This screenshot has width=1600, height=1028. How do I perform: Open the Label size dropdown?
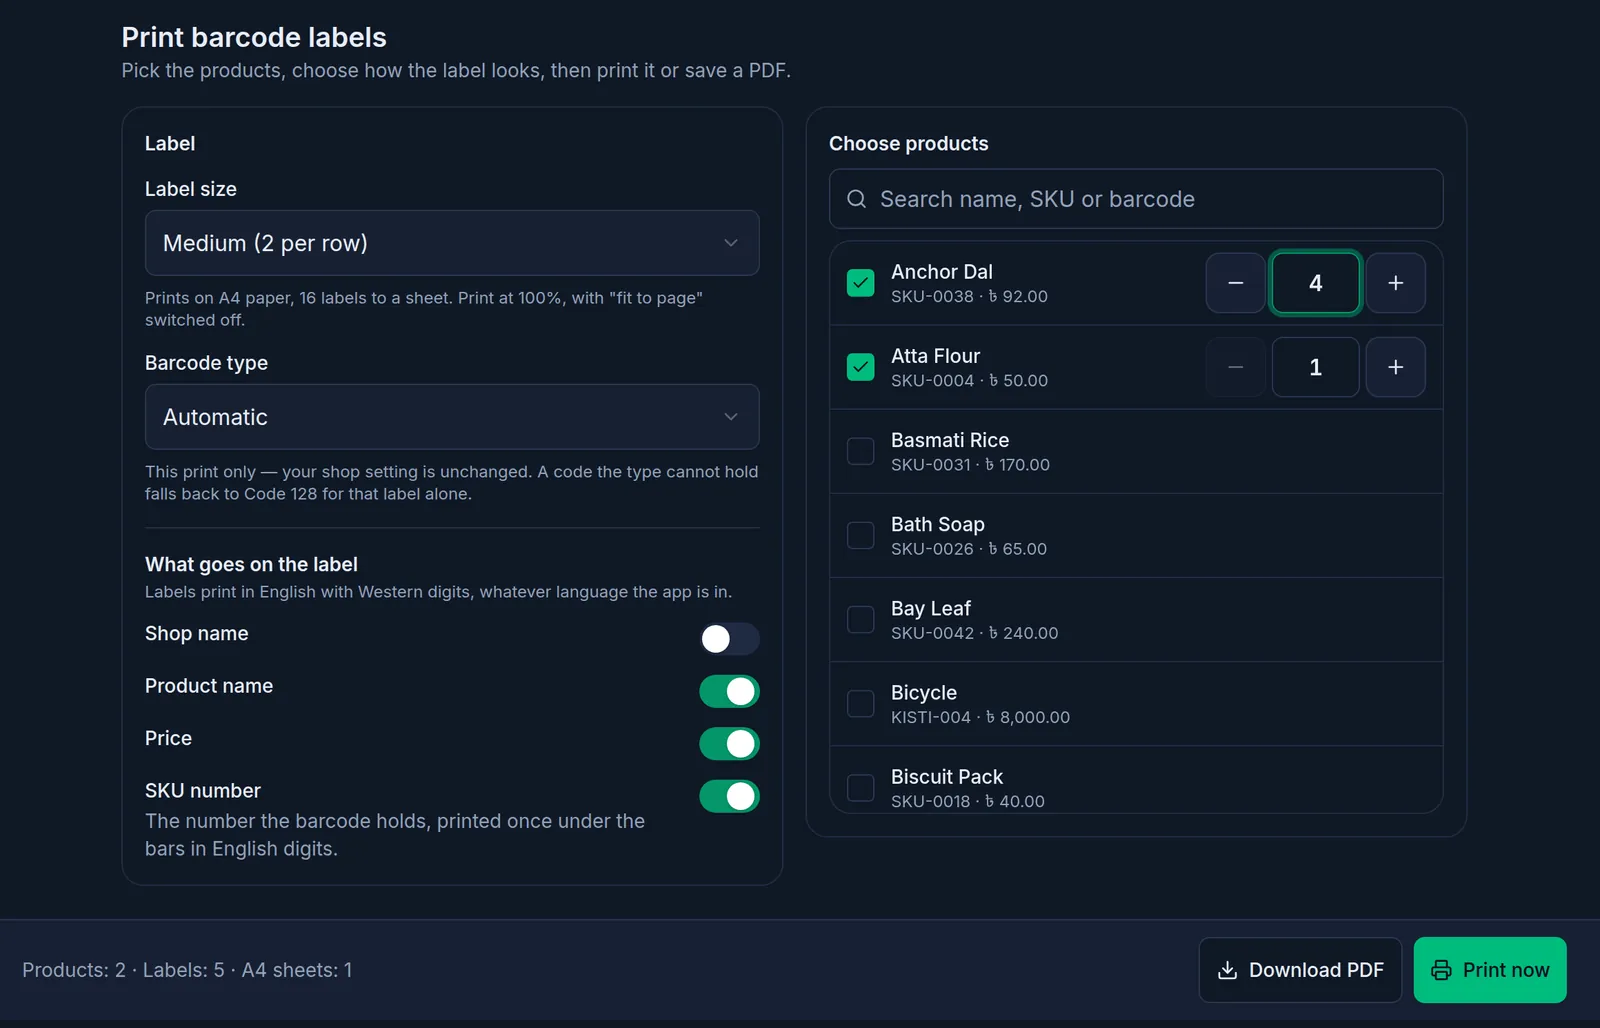452,243
